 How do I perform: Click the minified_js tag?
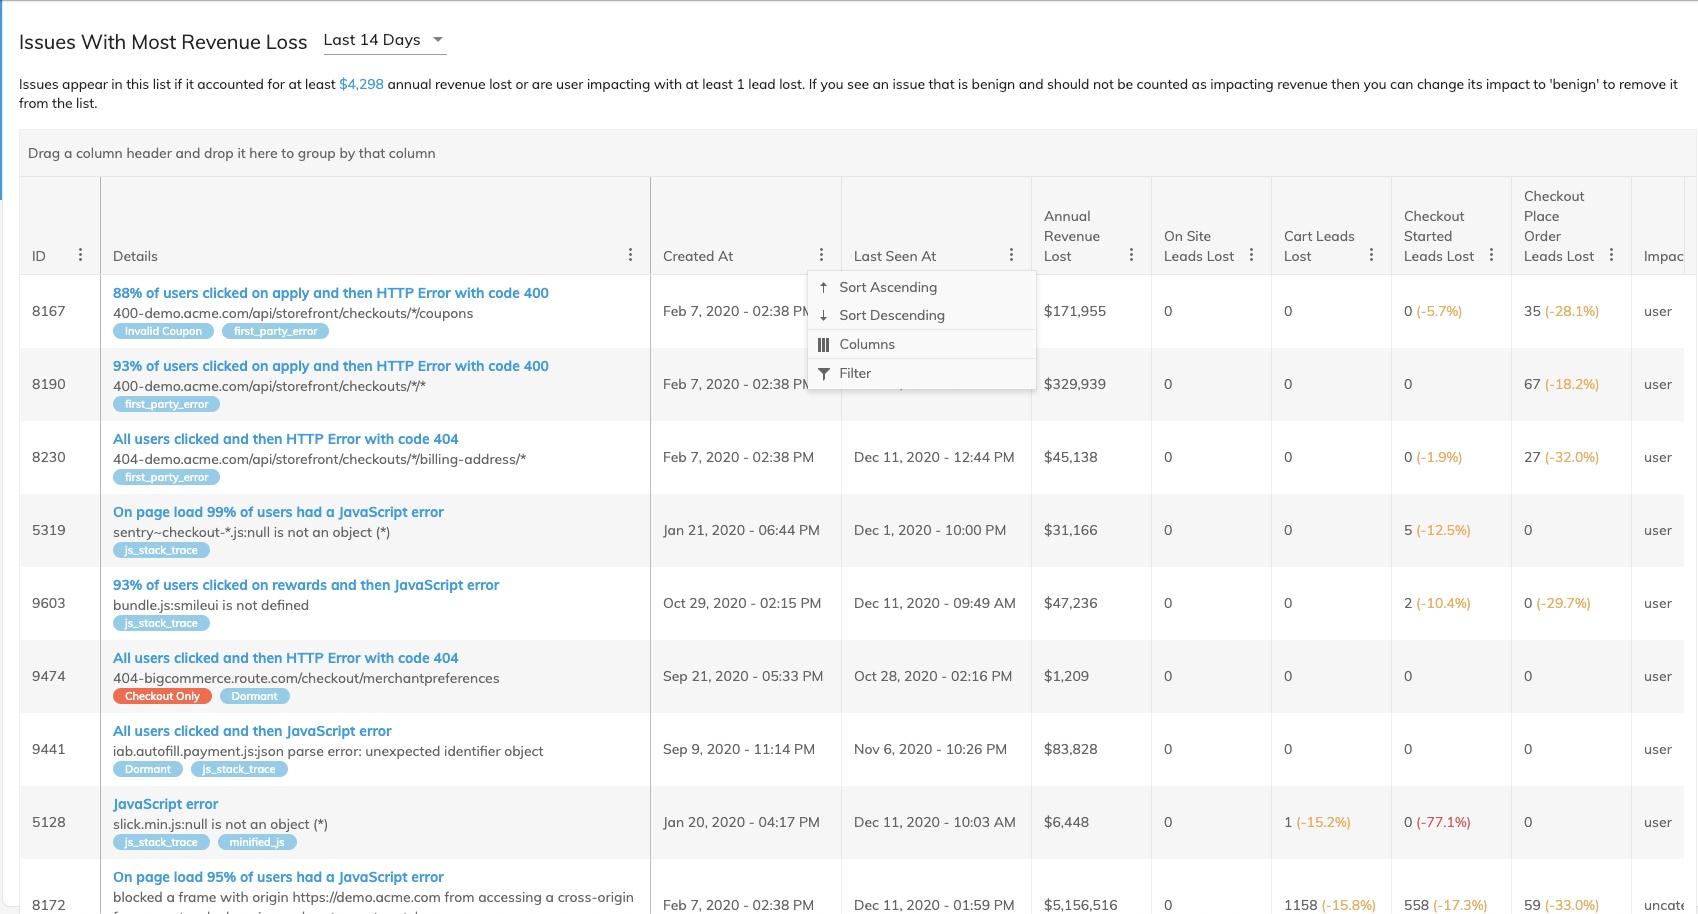[257, 842]
